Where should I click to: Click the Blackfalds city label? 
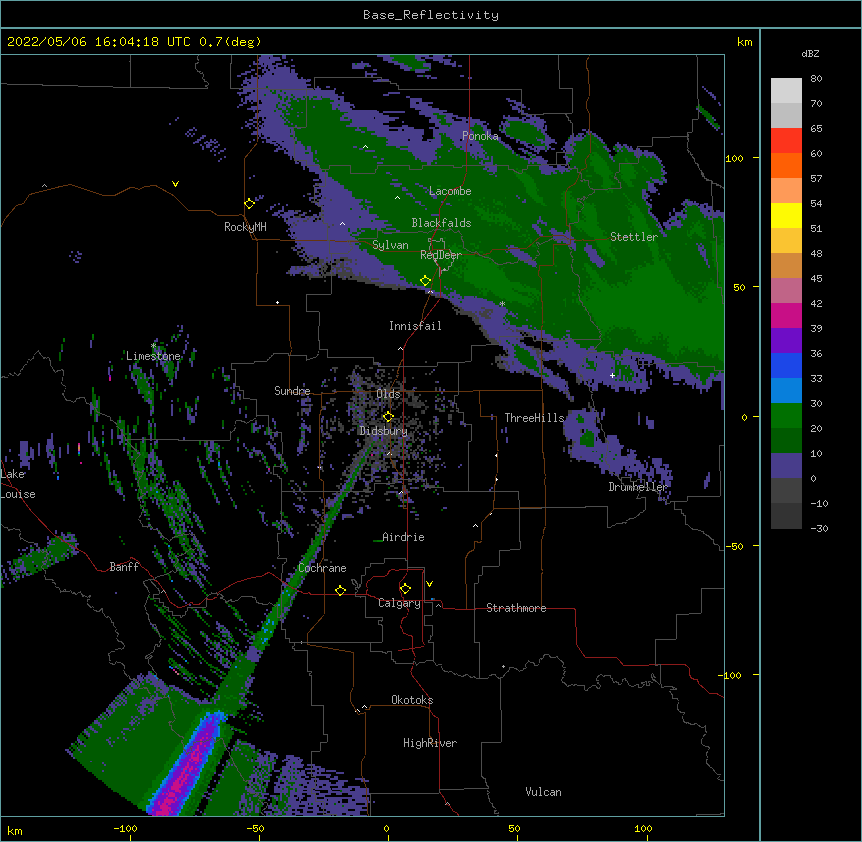(x=441, y=223)
